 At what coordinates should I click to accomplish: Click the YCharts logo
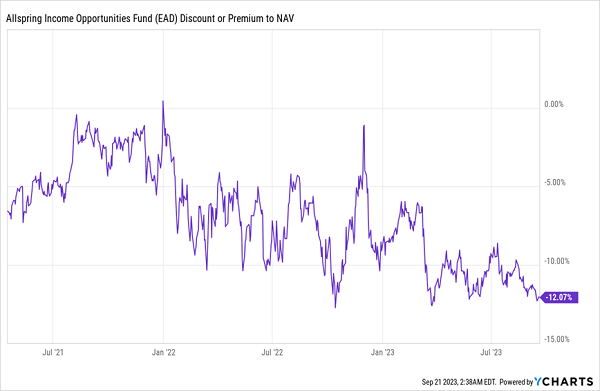[x=564, y=381]
